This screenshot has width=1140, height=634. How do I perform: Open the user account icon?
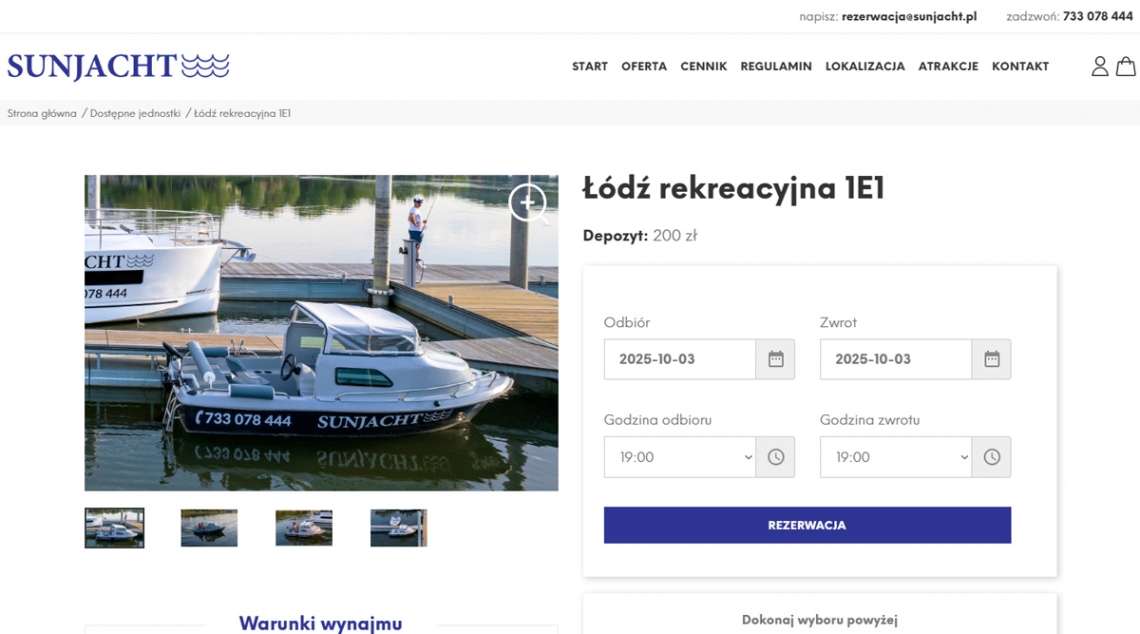pos(1099,66)
